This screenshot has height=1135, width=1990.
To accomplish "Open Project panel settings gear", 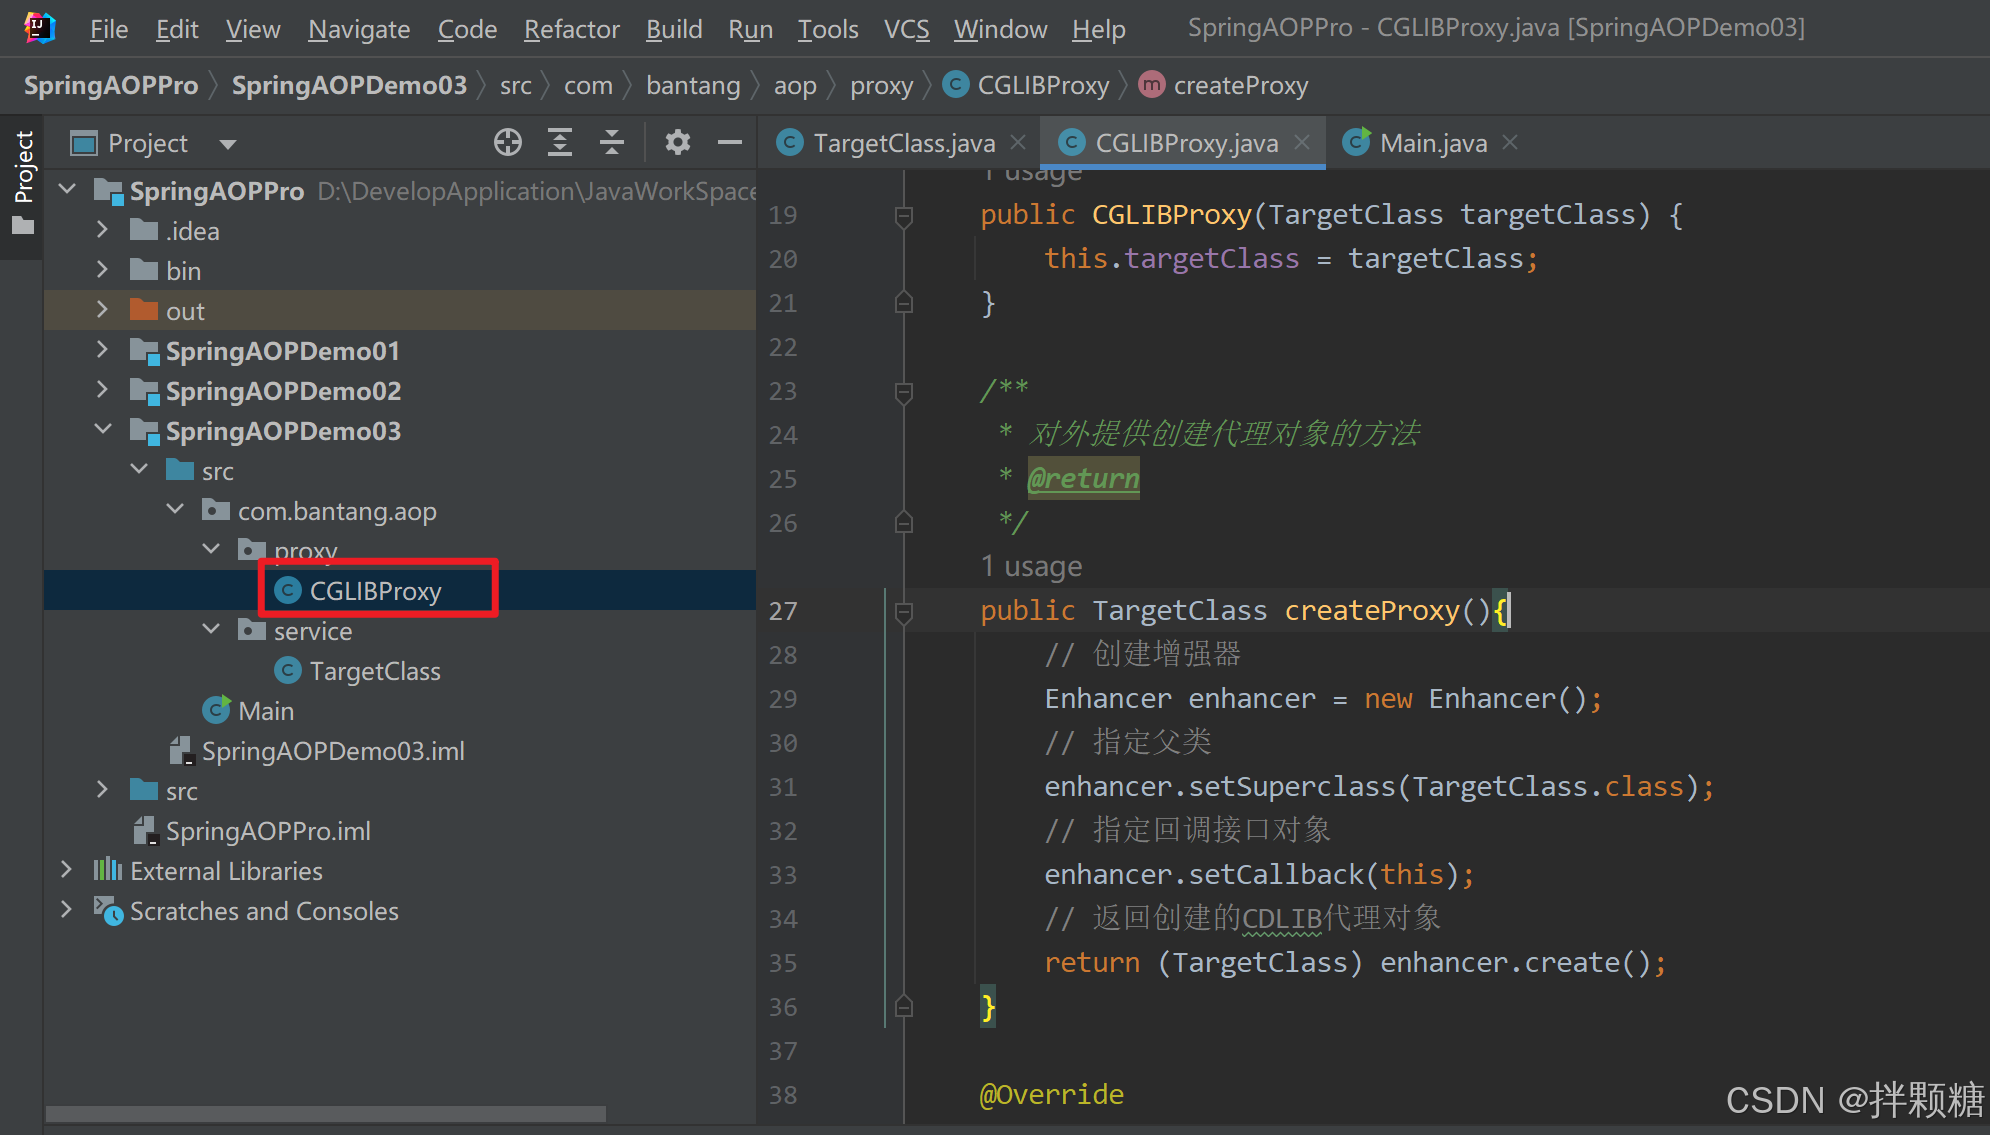I will [x=678, y=143].
